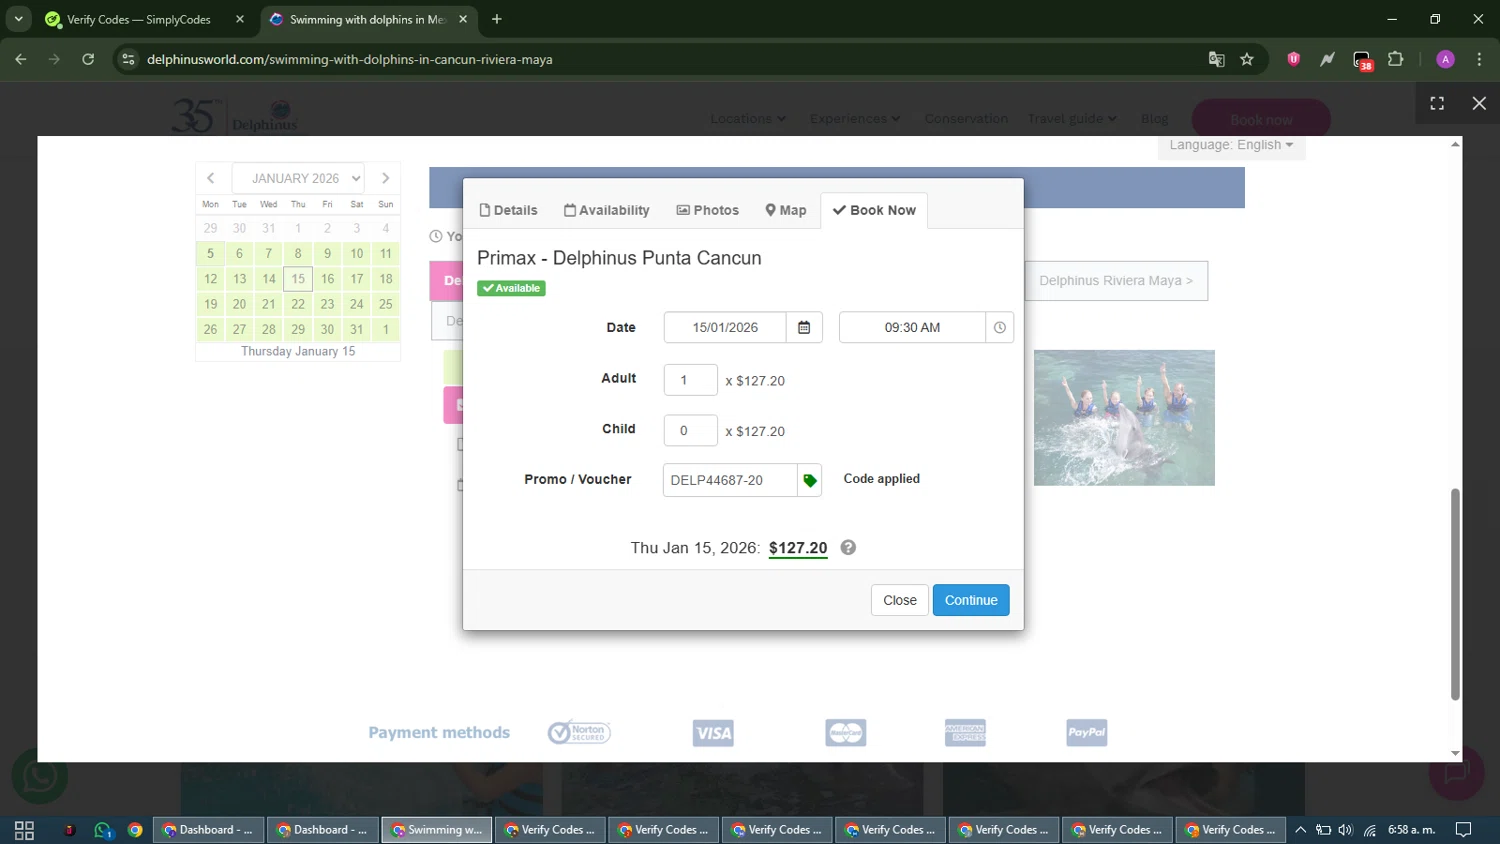The height and width of the screenshot is (844, 1500).
Task: Toggle fullscreen overlay icon
Action: pyautogui.click(x=1437, y=103)
